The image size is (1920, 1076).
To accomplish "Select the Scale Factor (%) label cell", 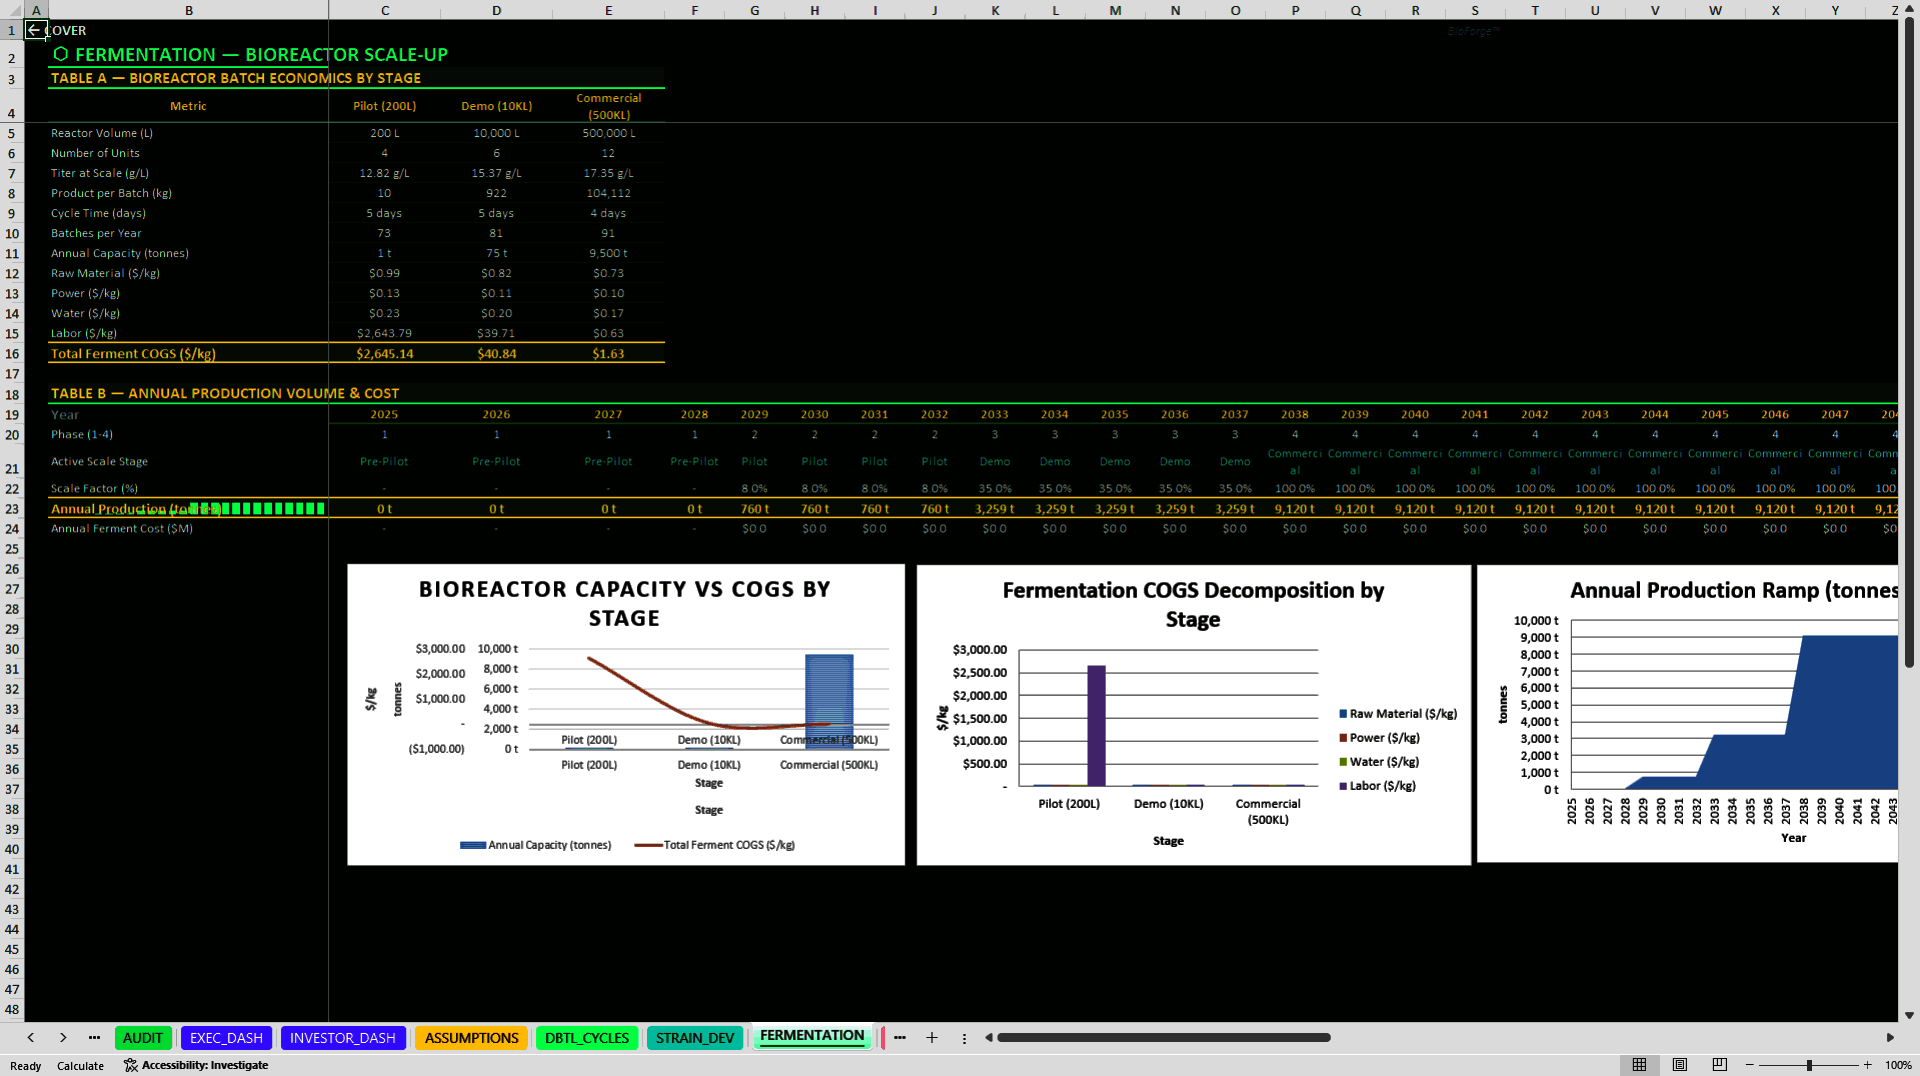I will pyautogui.click(x=188, y=489).
